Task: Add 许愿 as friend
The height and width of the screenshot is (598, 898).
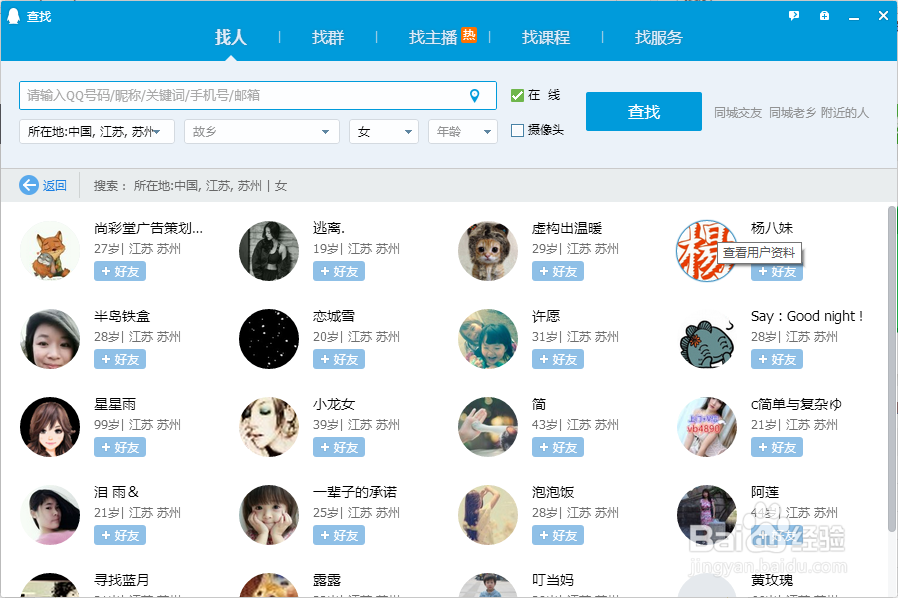Action: click(558, 359)
